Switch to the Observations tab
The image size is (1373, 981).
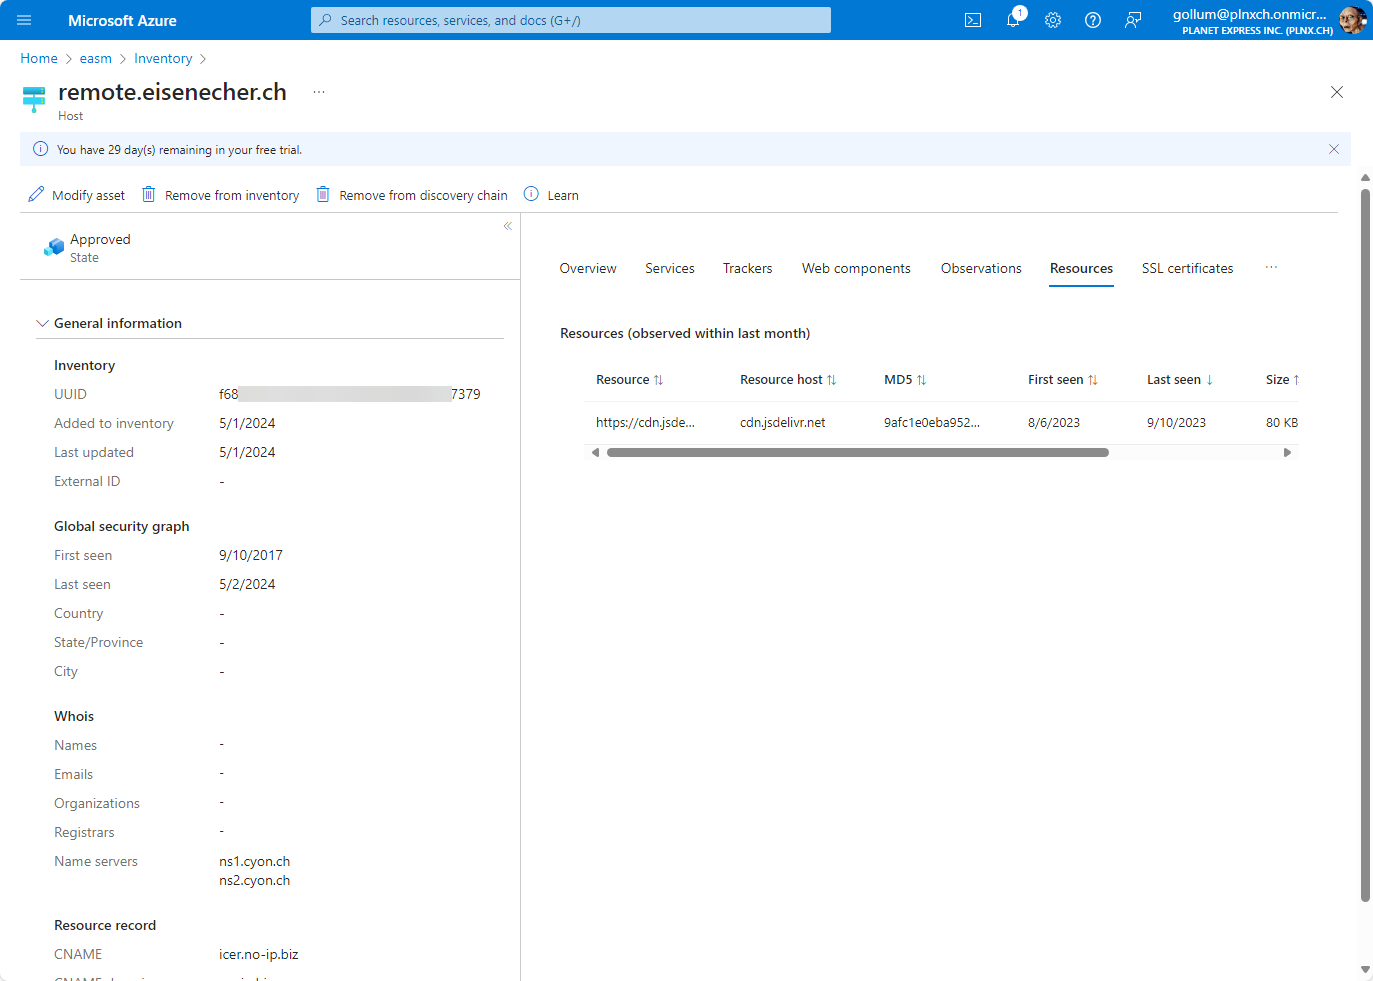980,268
